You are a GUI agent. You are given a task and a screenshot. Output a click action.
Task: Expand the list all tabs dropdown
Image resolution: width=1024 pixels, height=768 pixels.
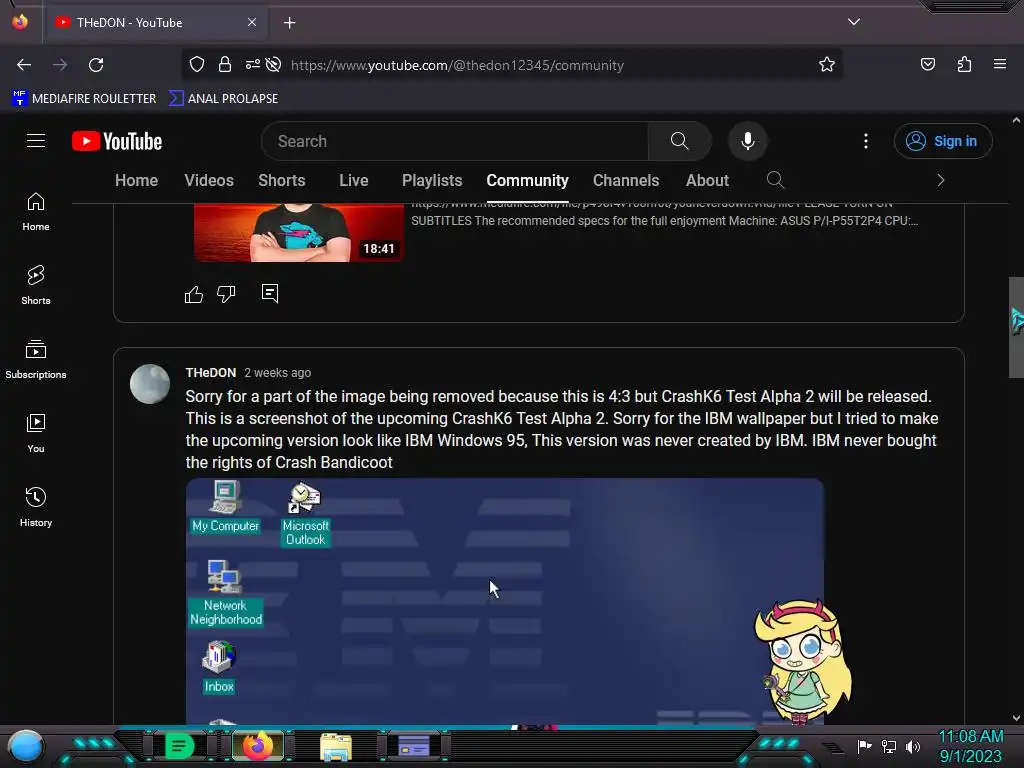click(x=854, y=22)
